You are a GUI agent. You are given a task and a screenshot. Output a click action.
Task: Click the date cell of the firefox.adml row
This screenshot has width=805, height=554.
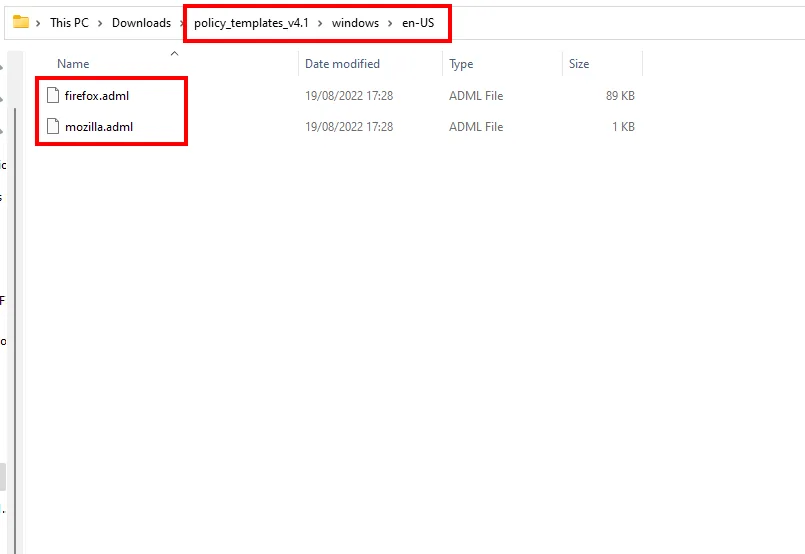(x=349, y=95)
